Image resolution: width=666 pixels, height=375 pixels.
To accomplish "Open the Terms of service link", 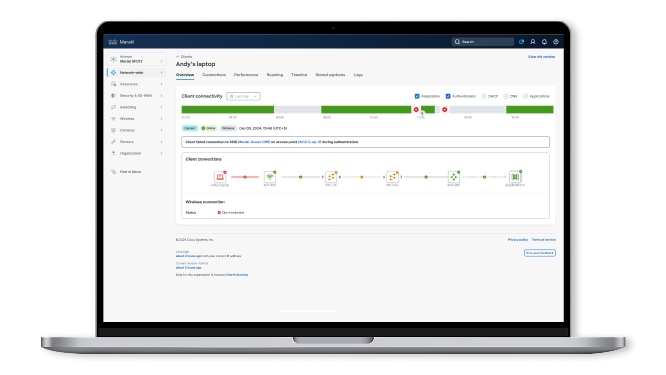I will pyautogui.click(x=543, y=240).
